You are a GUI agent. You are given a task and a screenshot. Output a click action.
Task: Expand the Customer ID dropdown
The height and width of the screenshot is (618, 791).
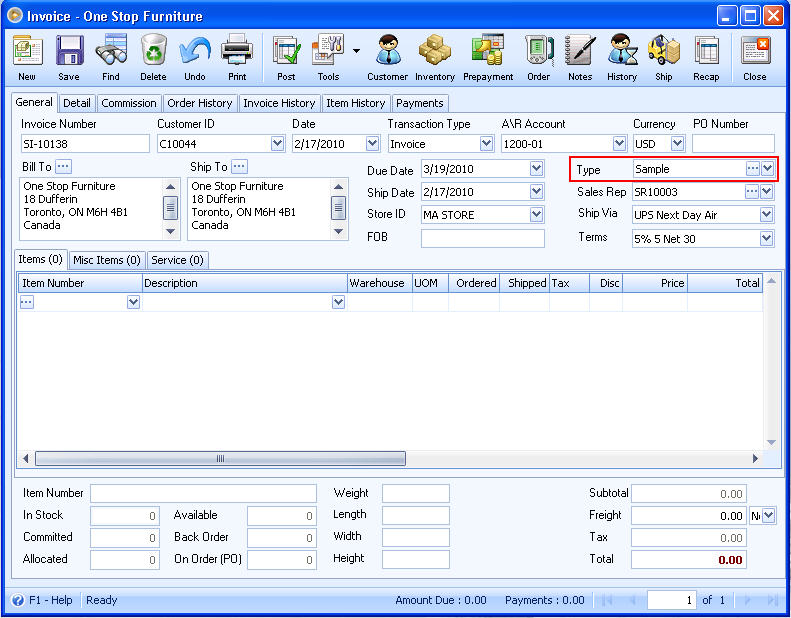pyautogui.click(x=277, y=144)
